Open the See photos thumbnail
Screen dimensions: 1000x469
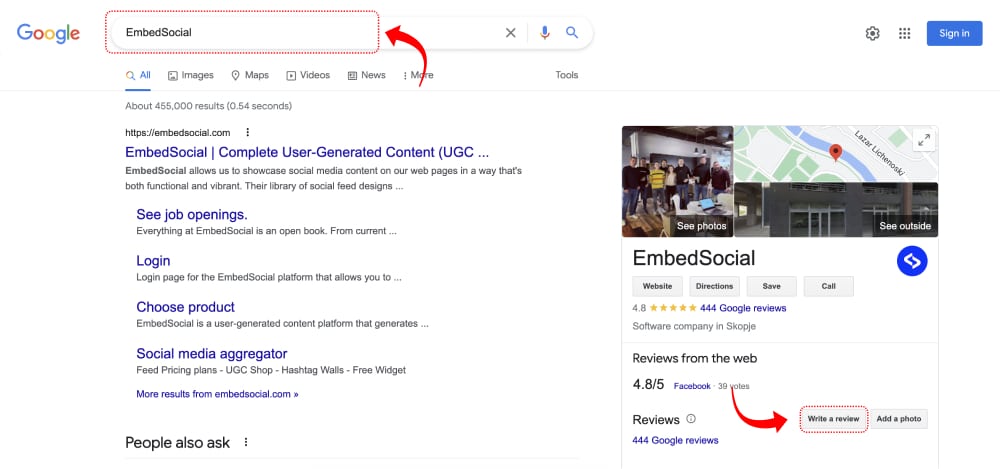point(677,181)
